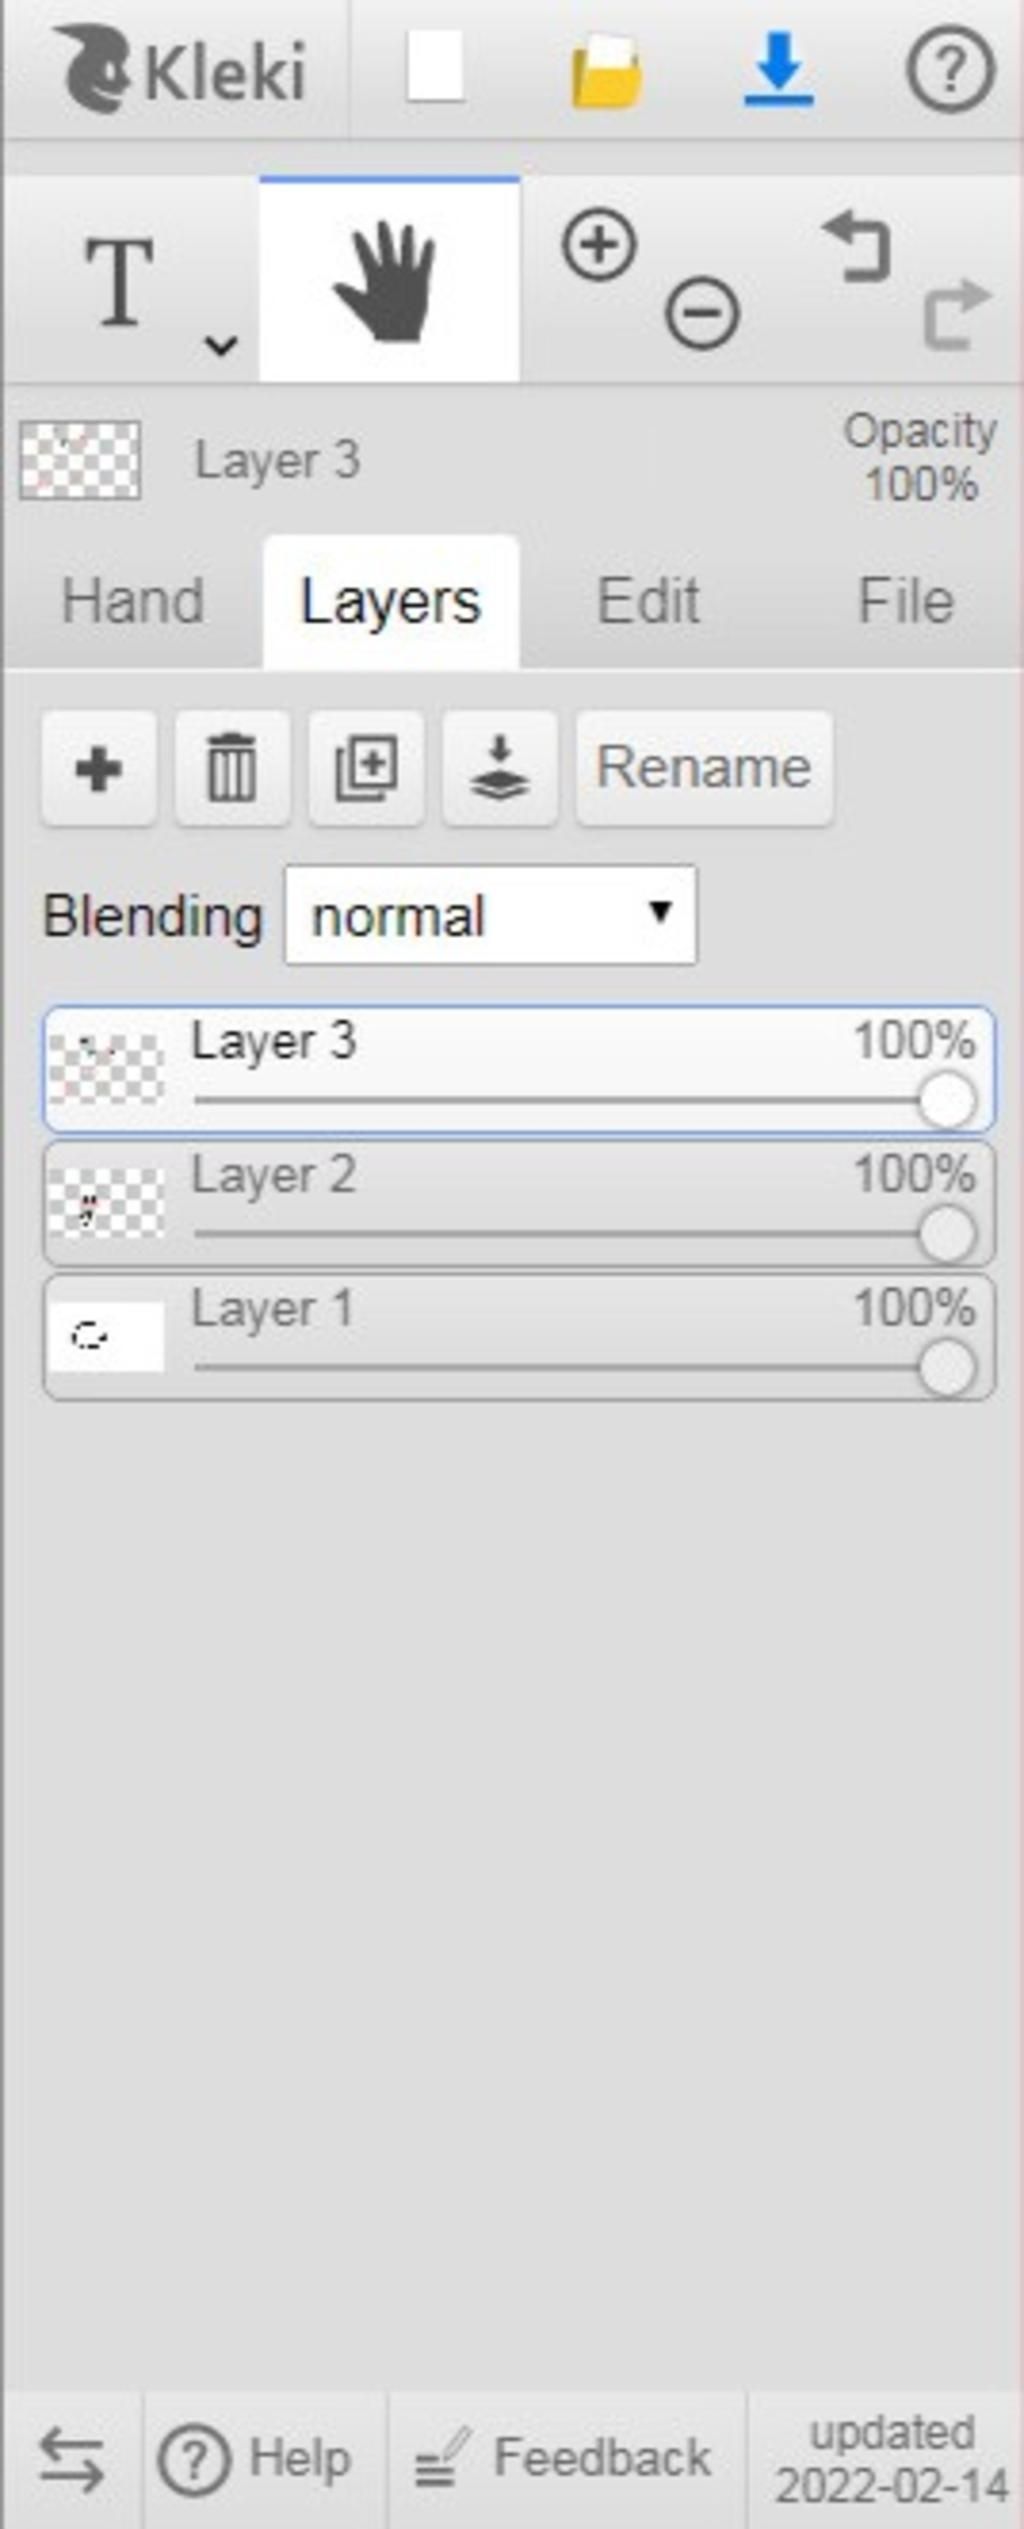Open the Feedback link
The height and width of the screenshot is (2529, 1024).
[565, 2458]
